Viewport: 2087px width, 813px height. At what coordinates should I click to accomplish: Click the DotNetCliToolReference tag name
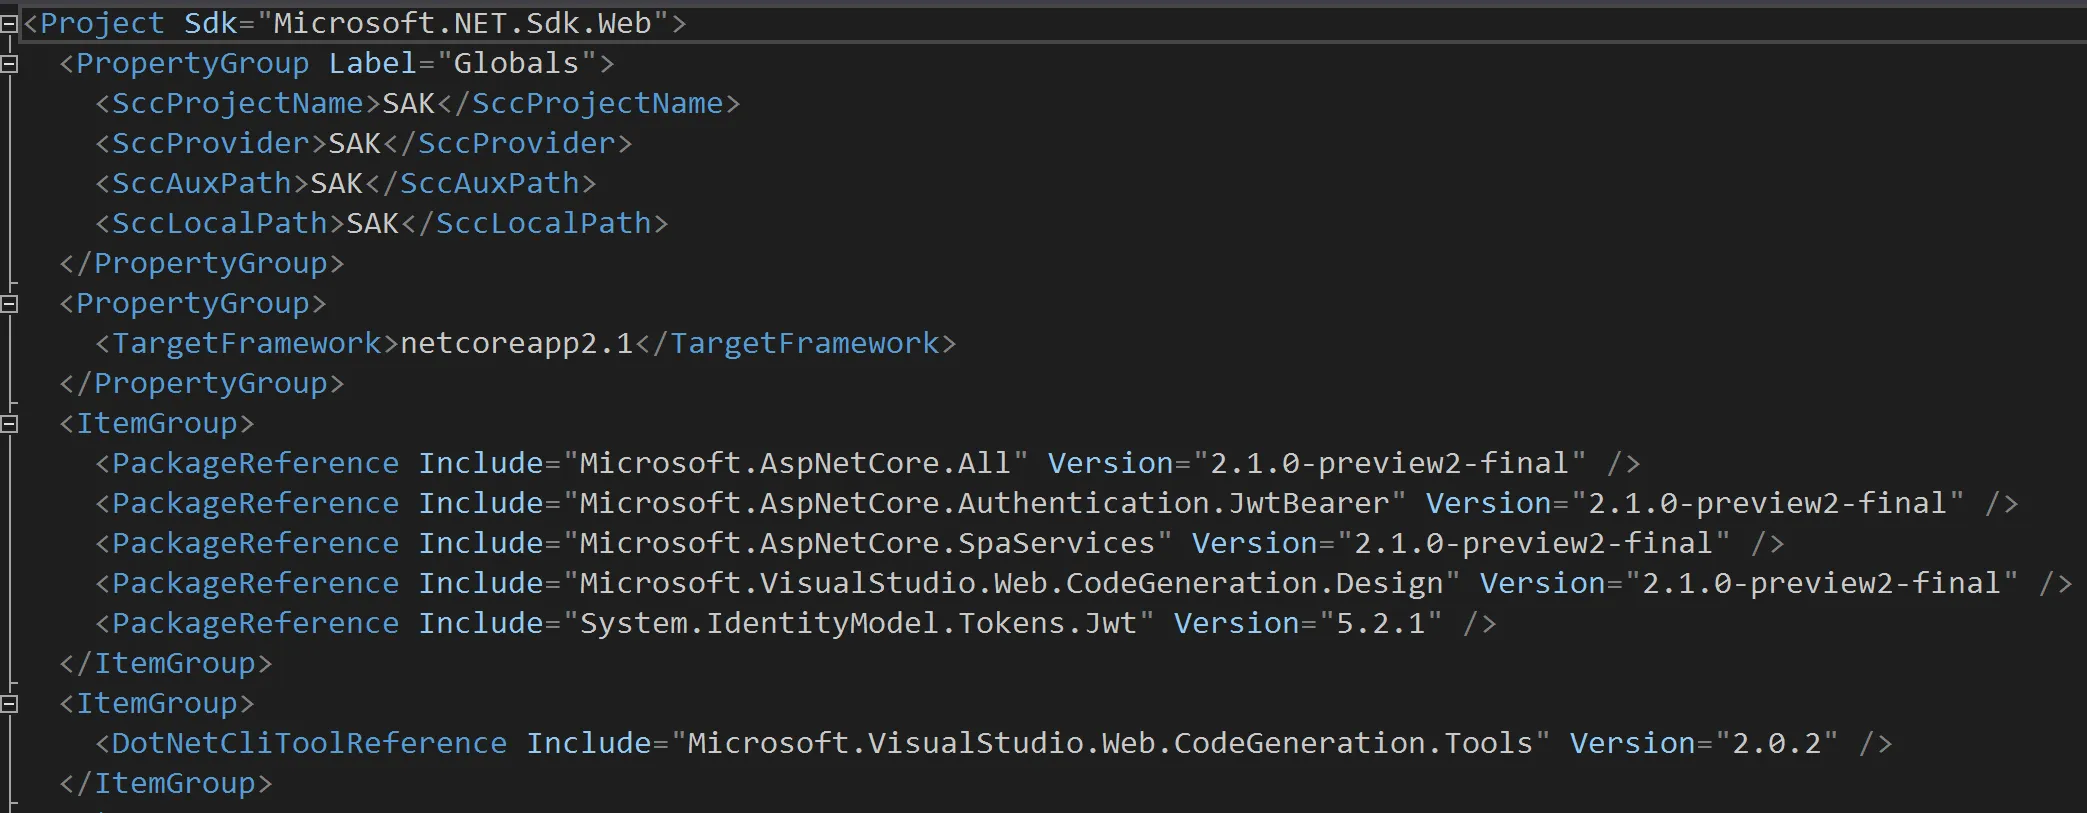309,743
